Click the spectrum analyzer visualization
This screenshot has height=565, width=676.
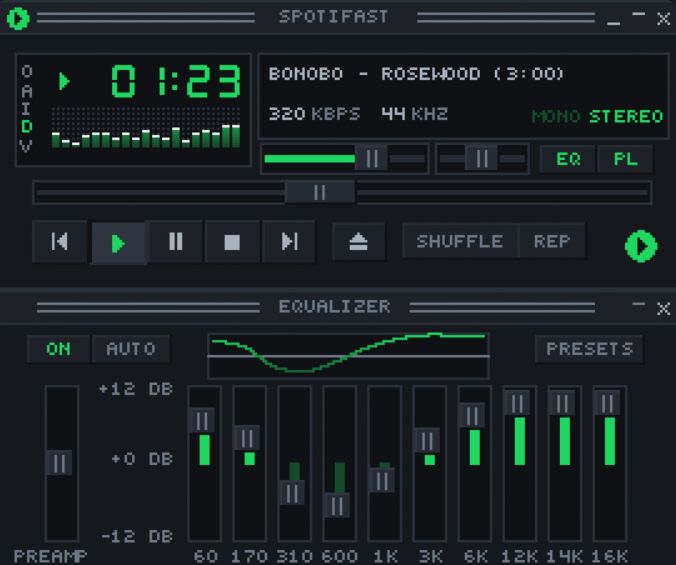[145, 128]
